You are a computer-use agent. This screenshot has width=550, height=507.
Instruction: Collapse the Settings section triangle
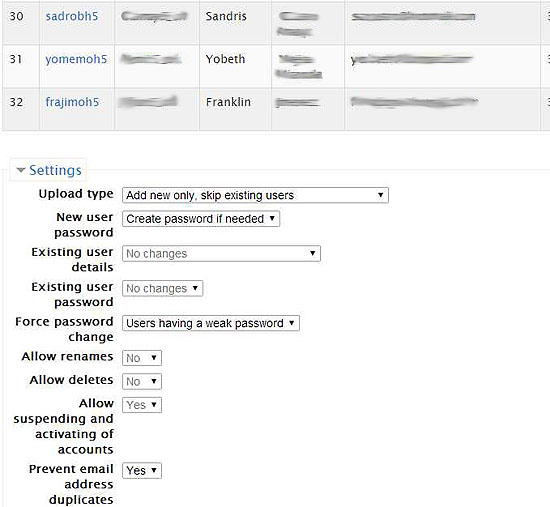21,170
